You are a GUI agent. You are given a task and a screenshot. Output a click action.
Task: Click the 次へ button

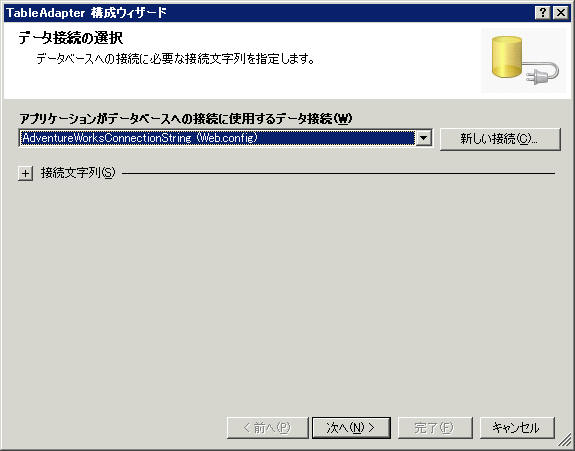[351, 428]
